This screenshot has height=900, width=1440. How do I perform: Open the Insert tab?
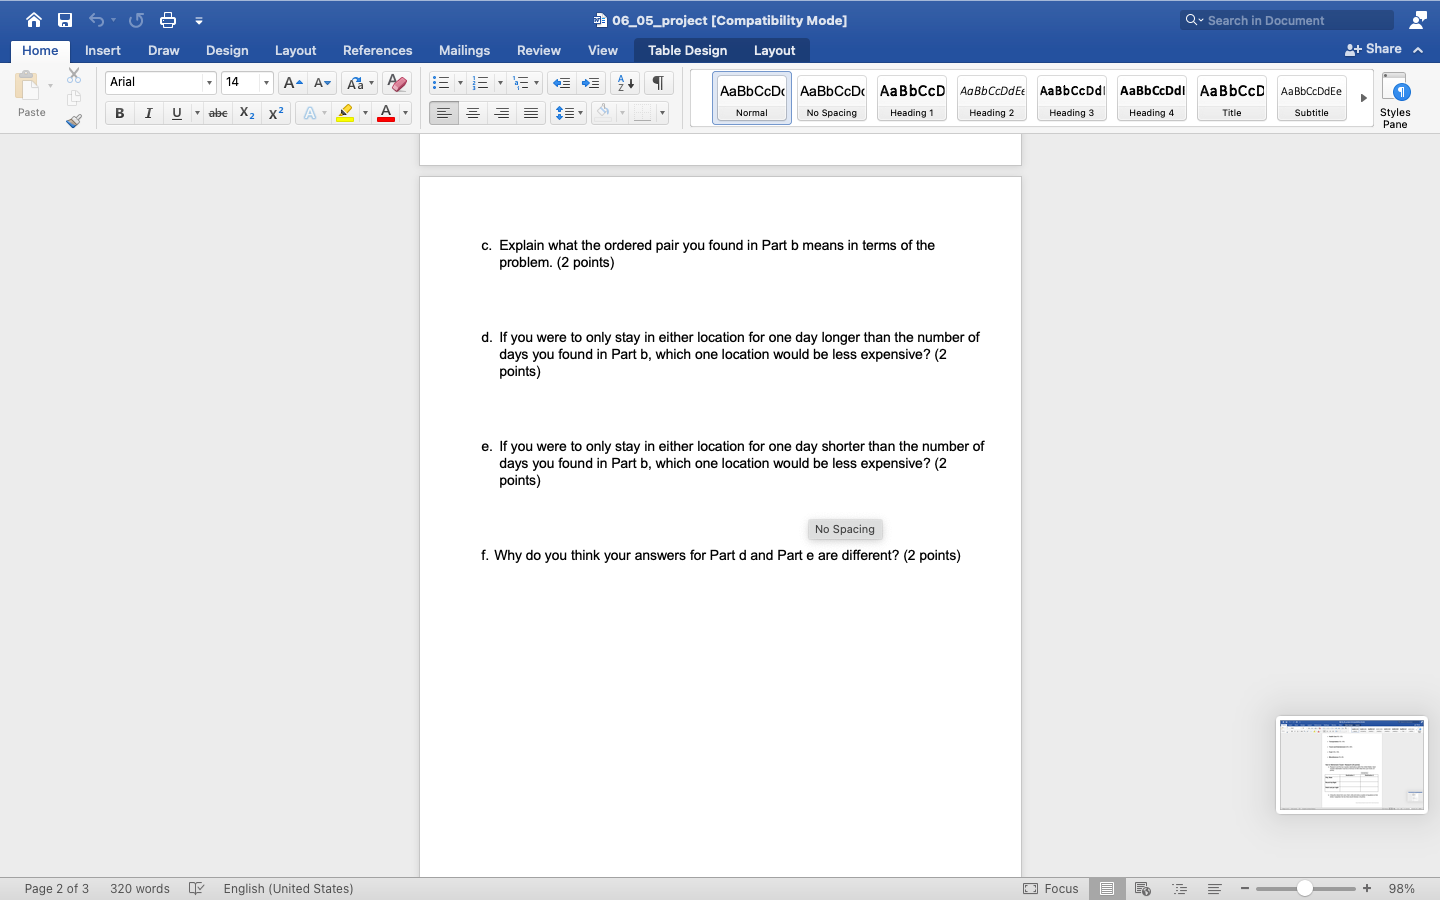click(103, 50)
